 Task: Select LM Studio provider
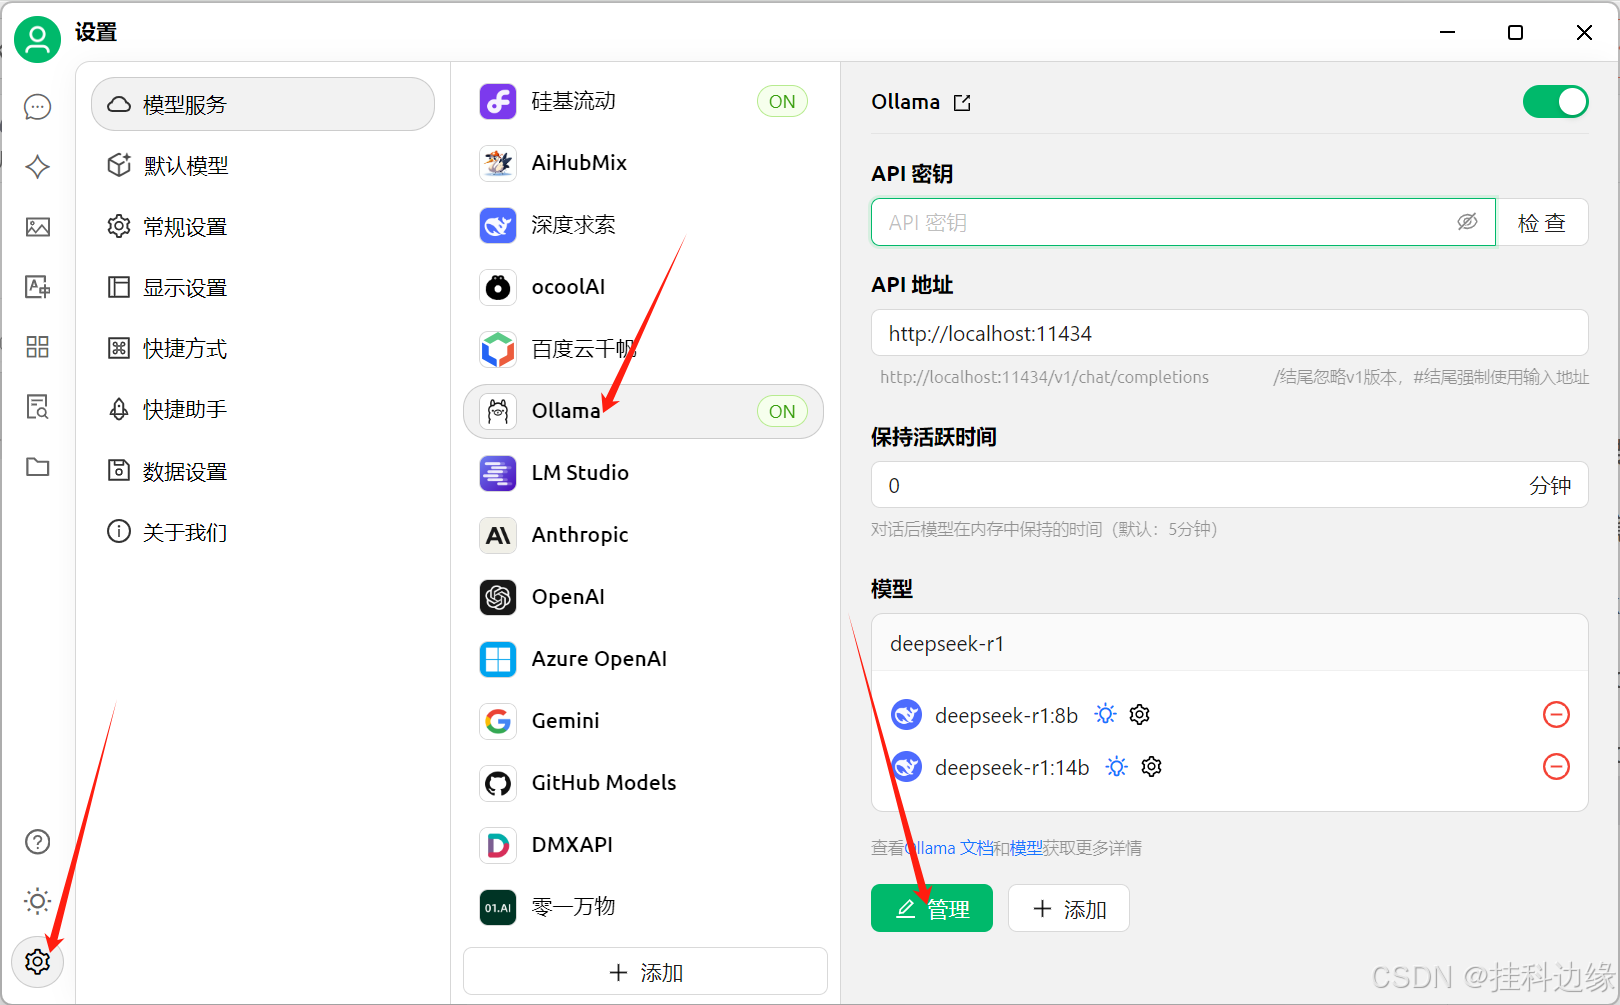click(x=643, y=473)
